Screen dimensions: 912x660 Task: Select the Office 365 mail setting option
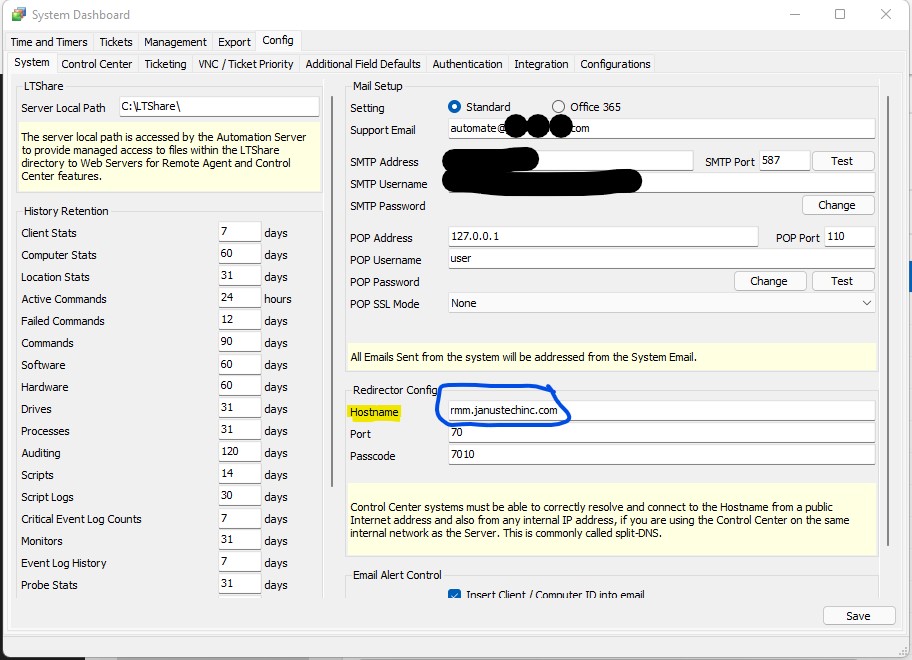560,107
